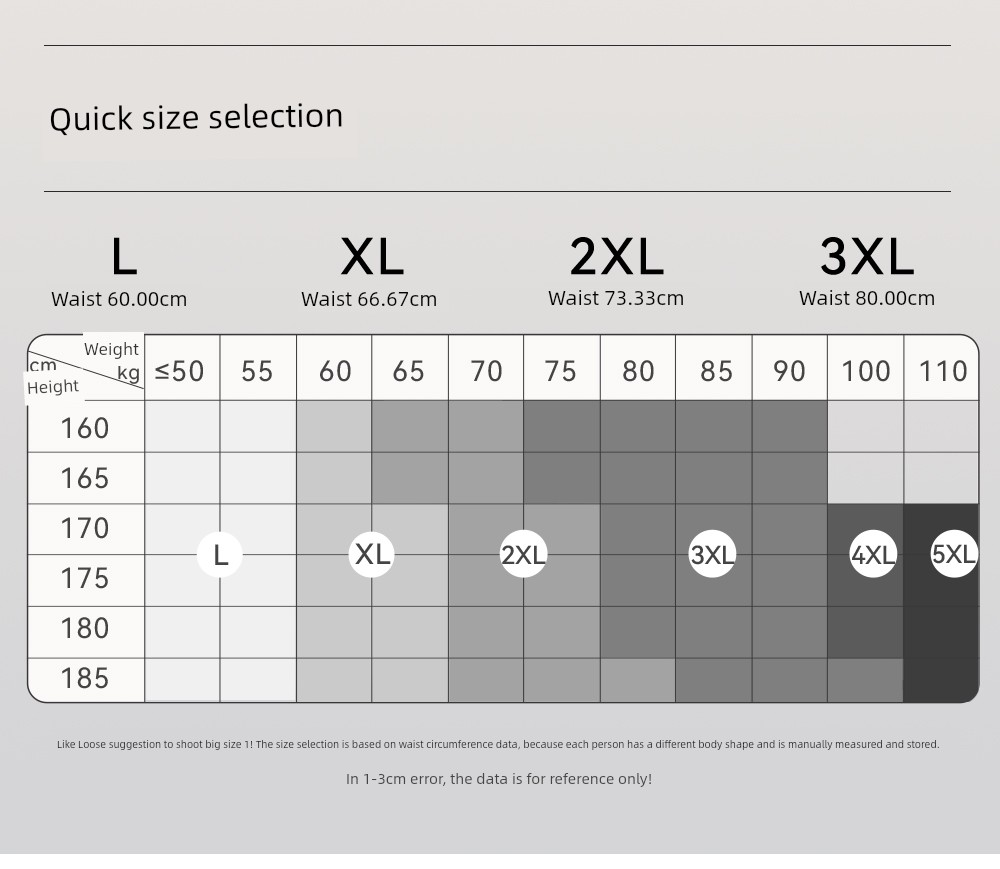1000x869 pixels.
Task: Click the L circle badge in chart
Action: click(220, 555)
